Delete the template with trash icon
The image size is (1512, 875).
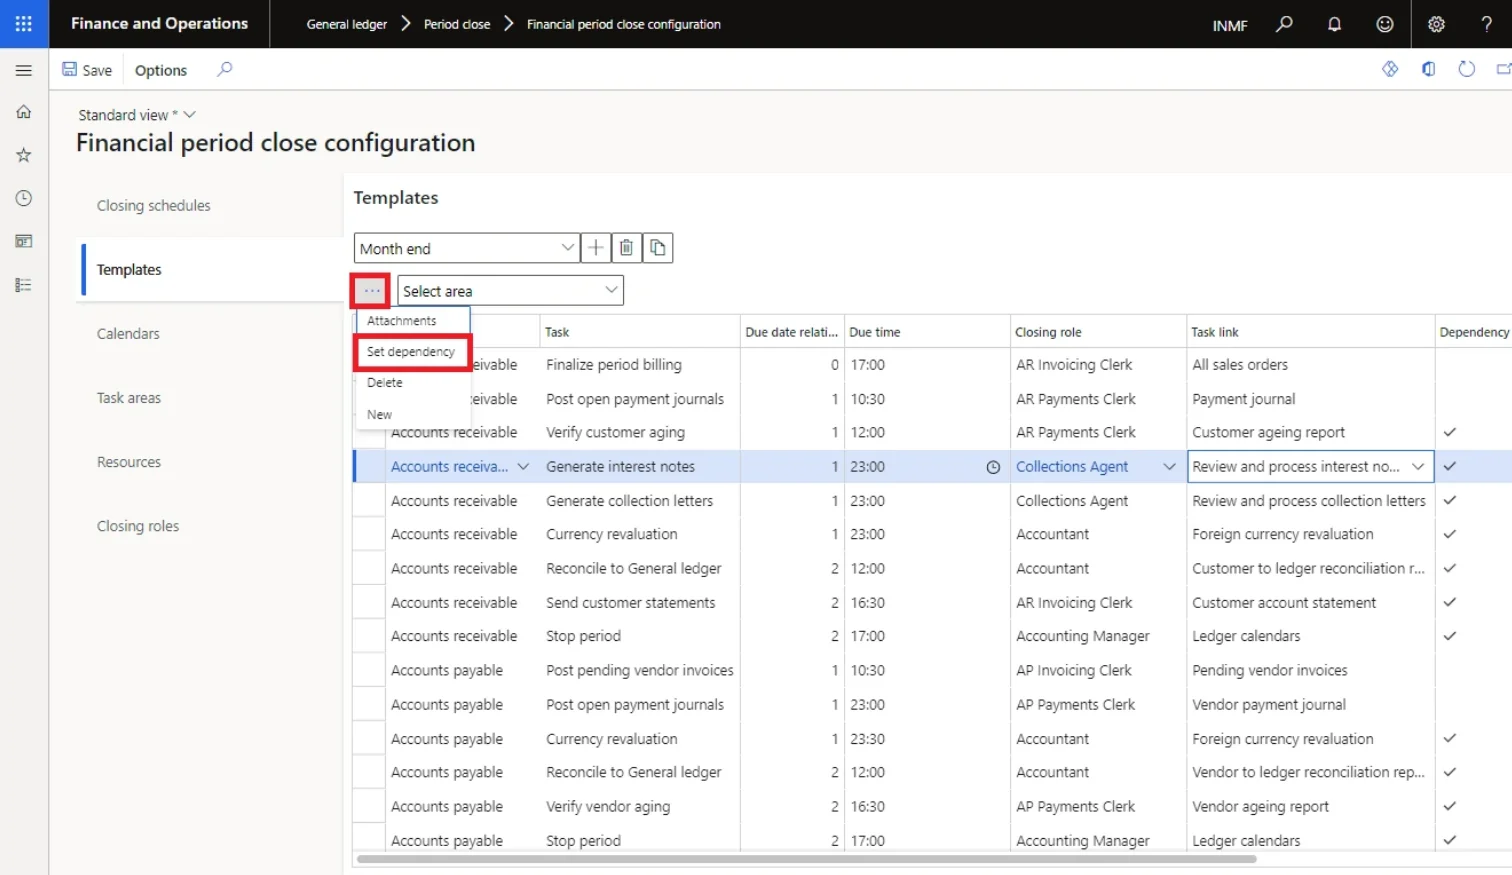point(626,248)
